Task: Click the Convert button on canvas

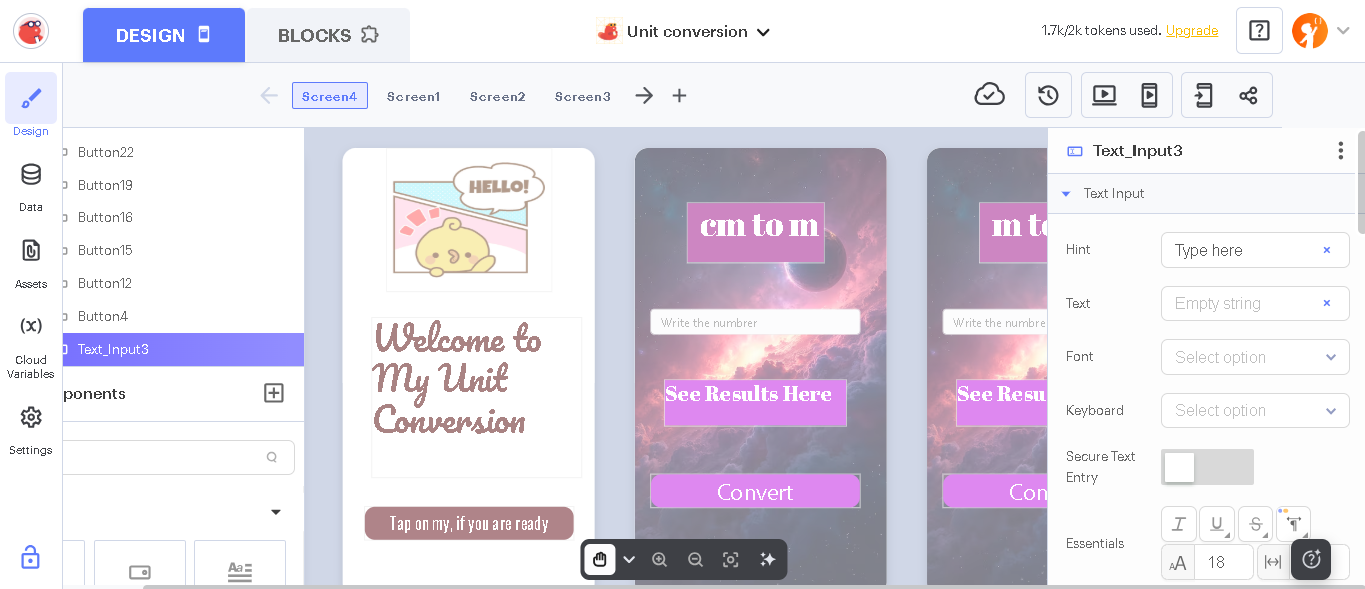Action: click(x=755, y=491)
